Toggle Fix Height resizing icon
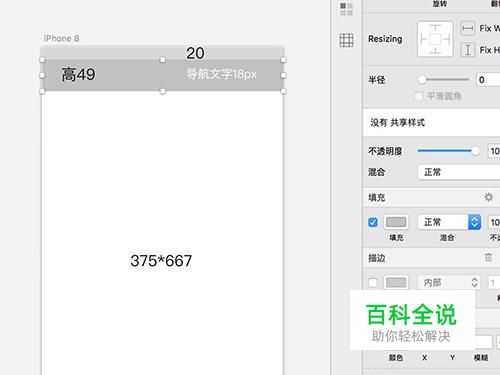This screenshot has height=375, width=500. click(x=468, y=50)
